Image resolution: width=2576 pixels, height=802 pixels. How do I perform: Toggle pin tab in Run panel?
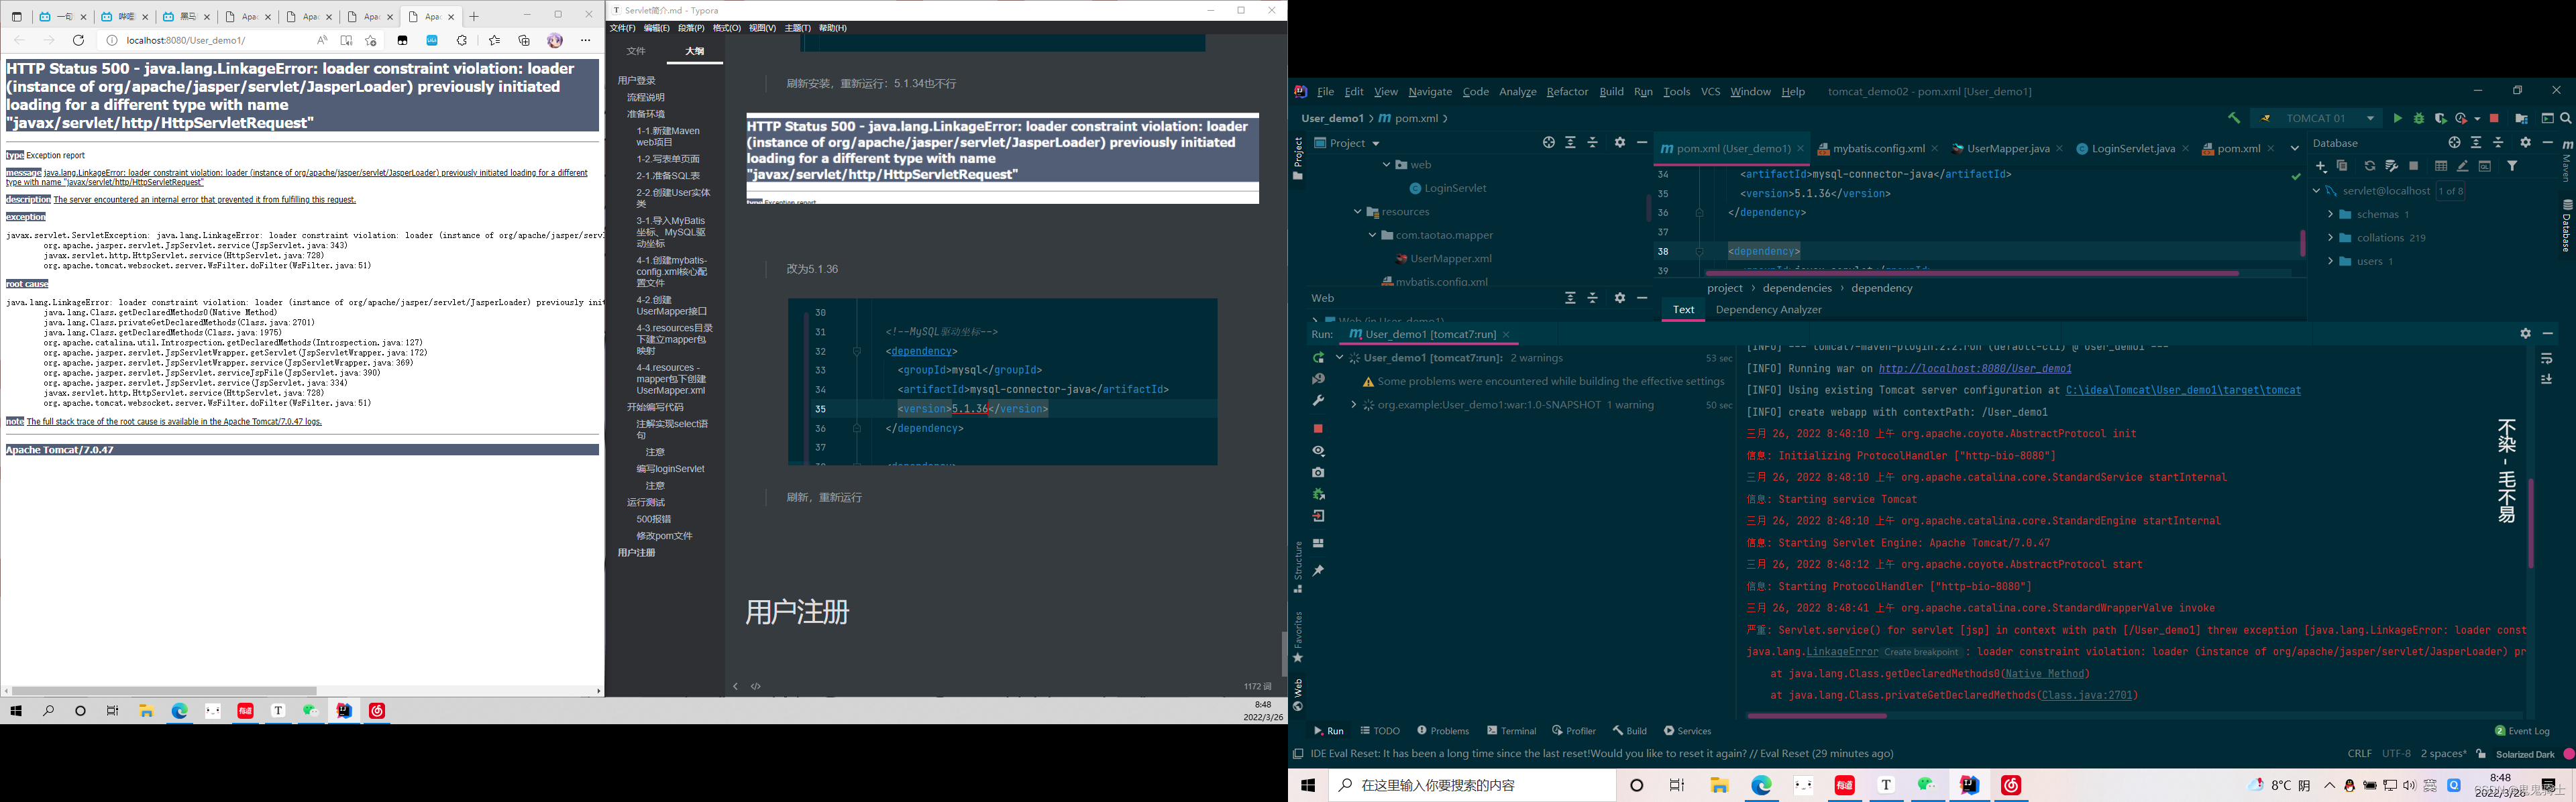point(1318,571)
